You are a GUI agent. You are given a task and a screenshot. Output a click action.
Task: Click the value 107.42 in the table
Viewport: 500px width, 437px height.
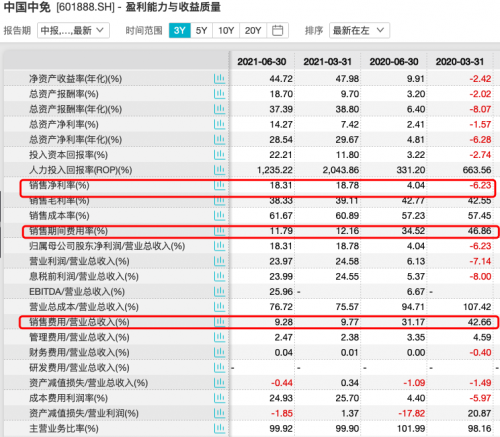click(x=477, y=307)
